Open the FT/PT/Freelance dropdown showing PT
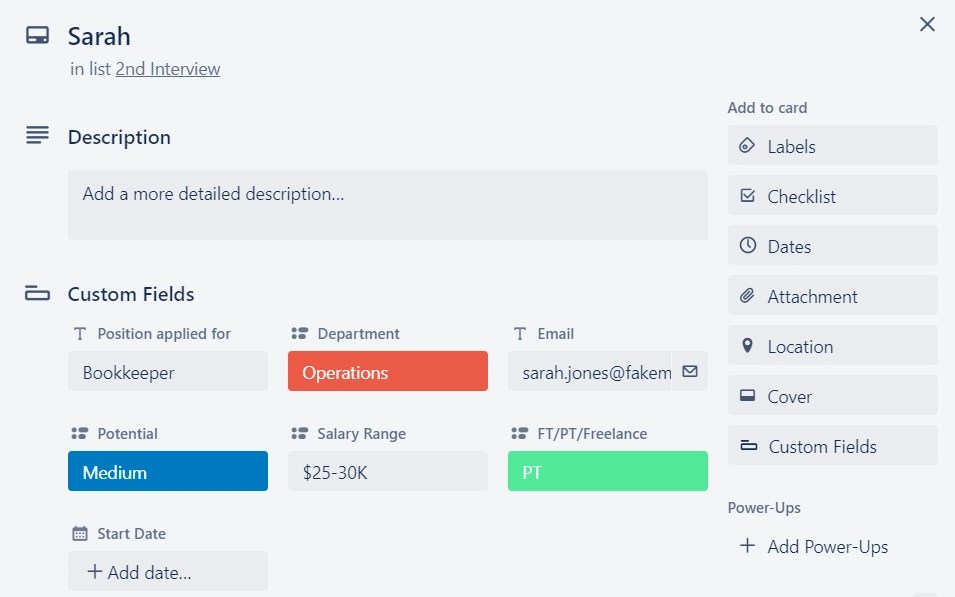955x597 pixels. point(608,471)
